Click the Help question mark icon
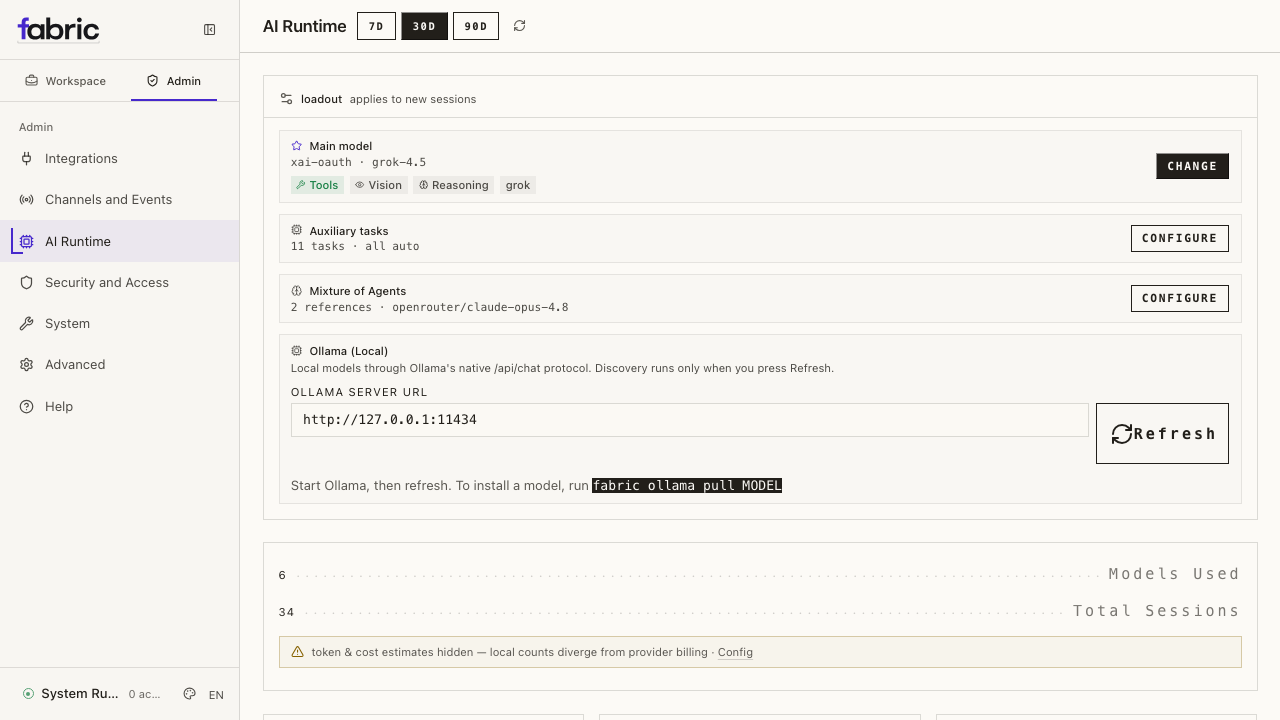Screen dimensions: 1280x720 tap(27, 406)
